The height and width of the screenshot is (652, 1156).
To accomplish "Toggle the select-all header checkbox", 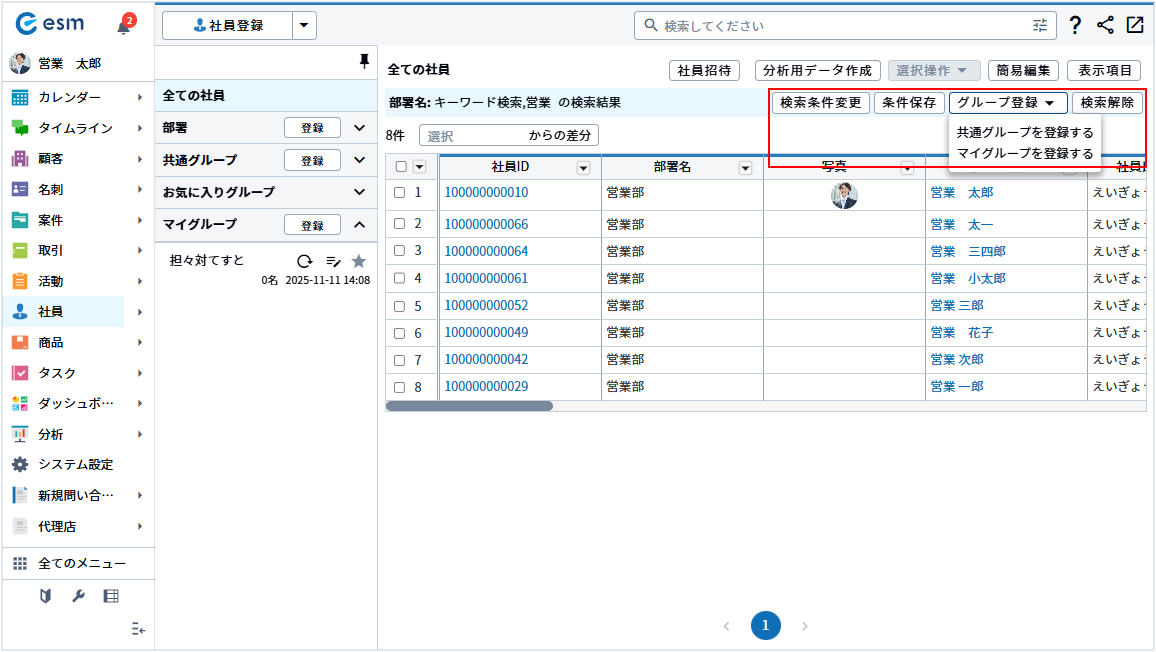I will (401, 168).
